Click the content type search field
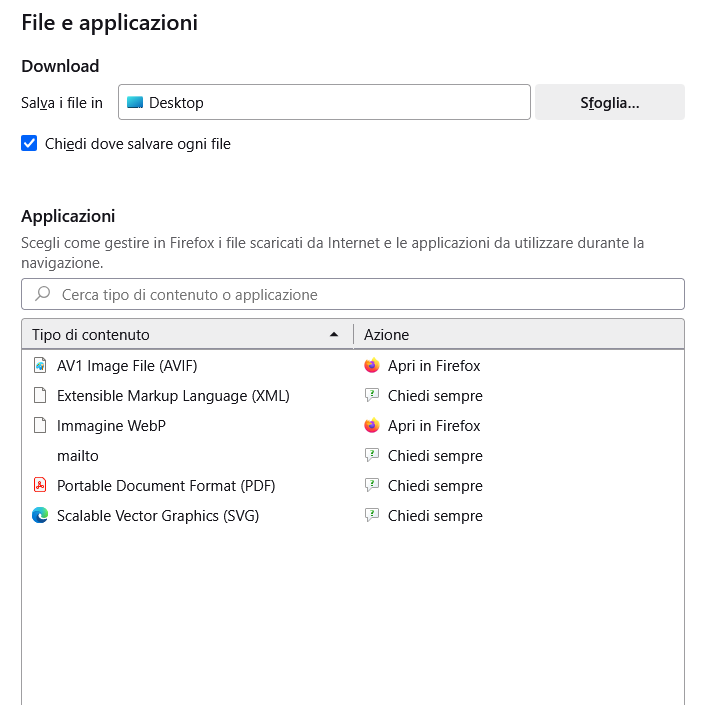Image resolution: width=715 pixels, height=705 pixels. [x=360, y=295]
